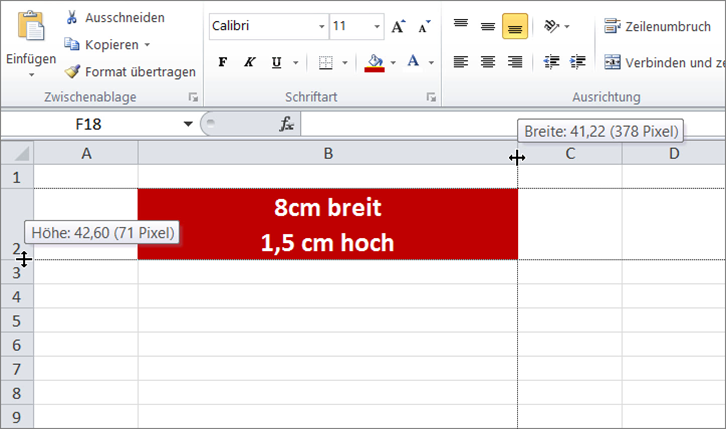
Task: Open the Schriftart dialog launcher
Action: pyautogui.click(x=431, y=97)
